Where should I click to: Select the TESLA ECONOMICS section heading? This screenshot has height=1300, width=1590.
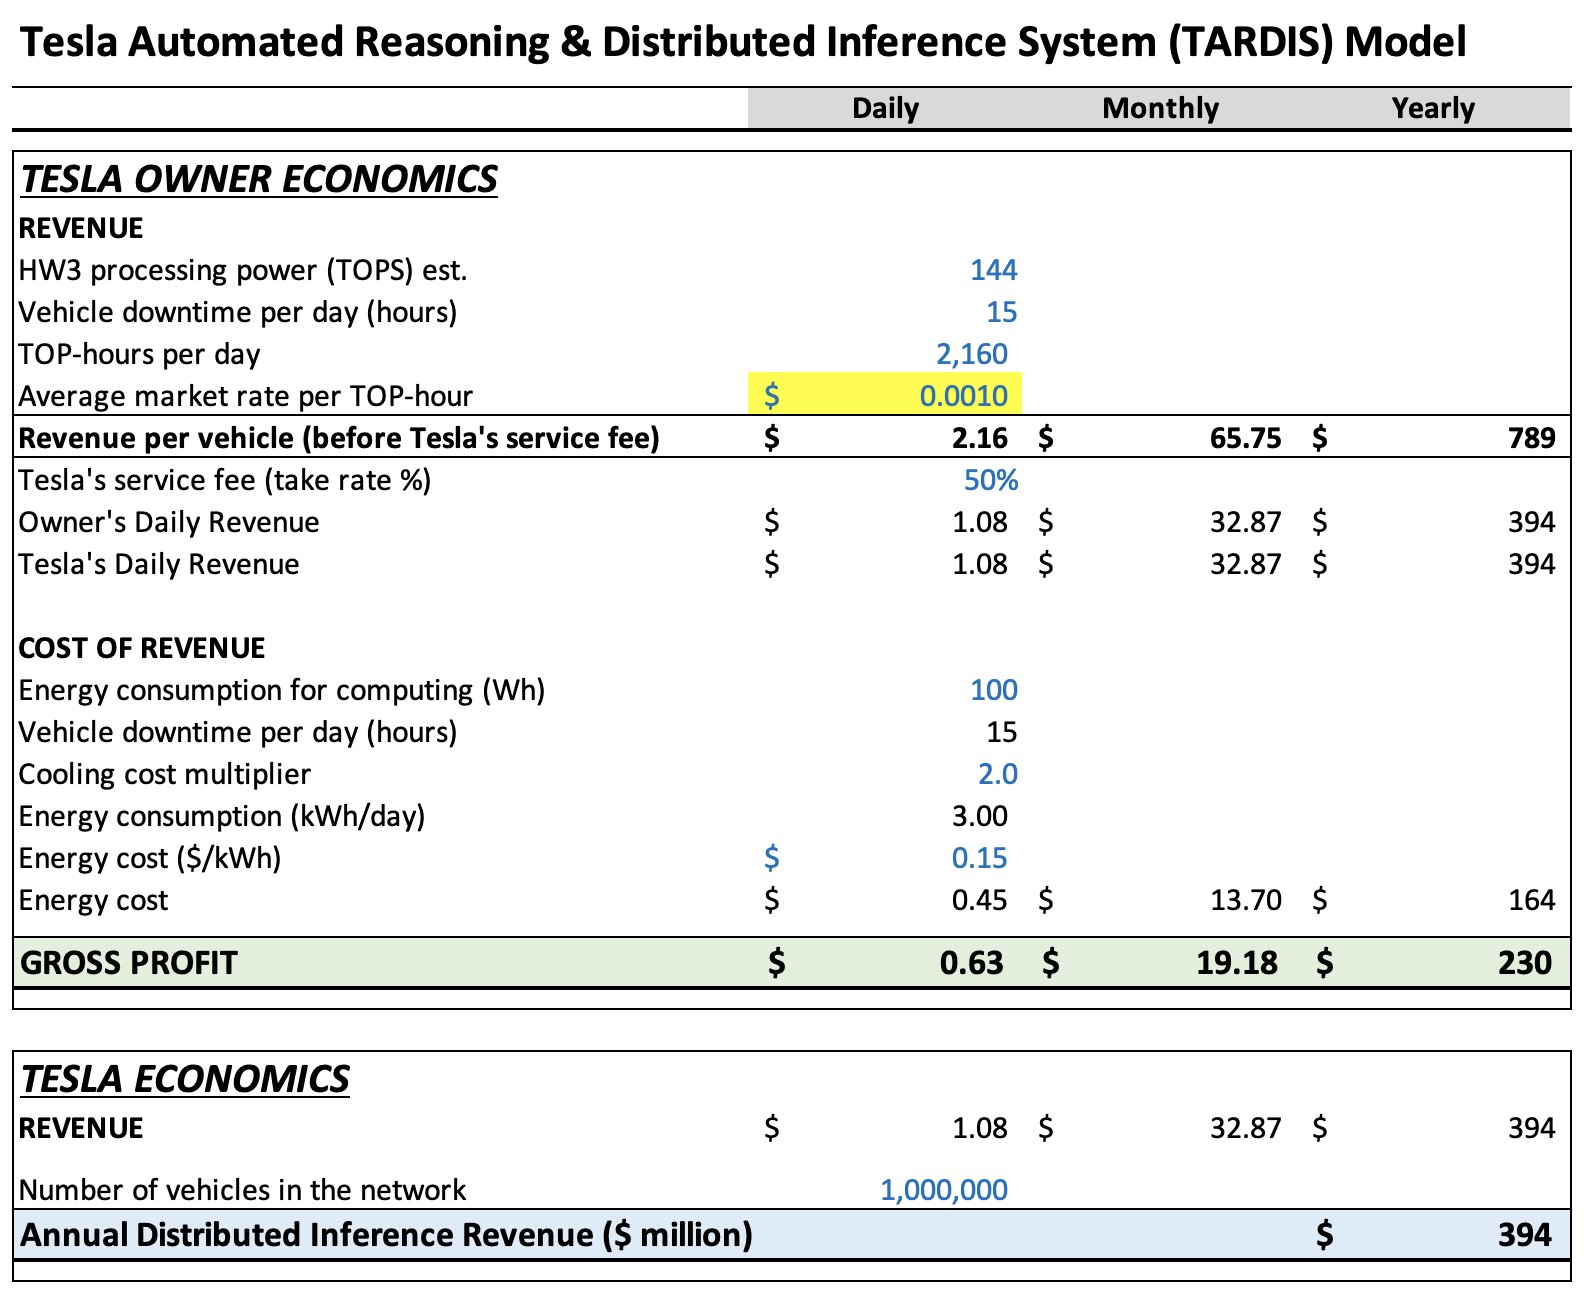(185, 1079)
